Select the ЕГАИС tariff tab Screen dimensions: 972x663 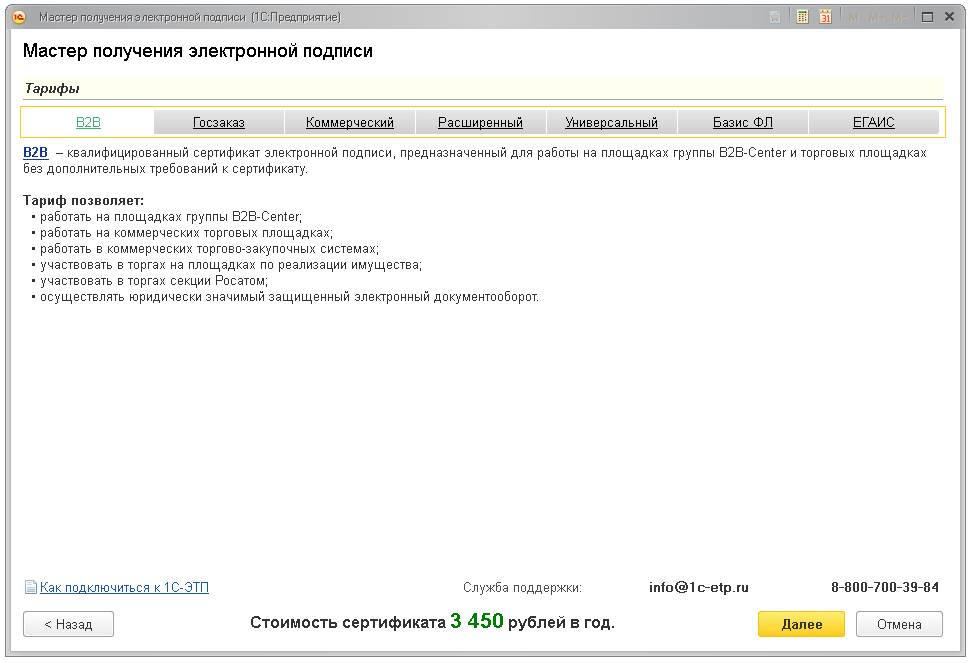tap(873, 122)
